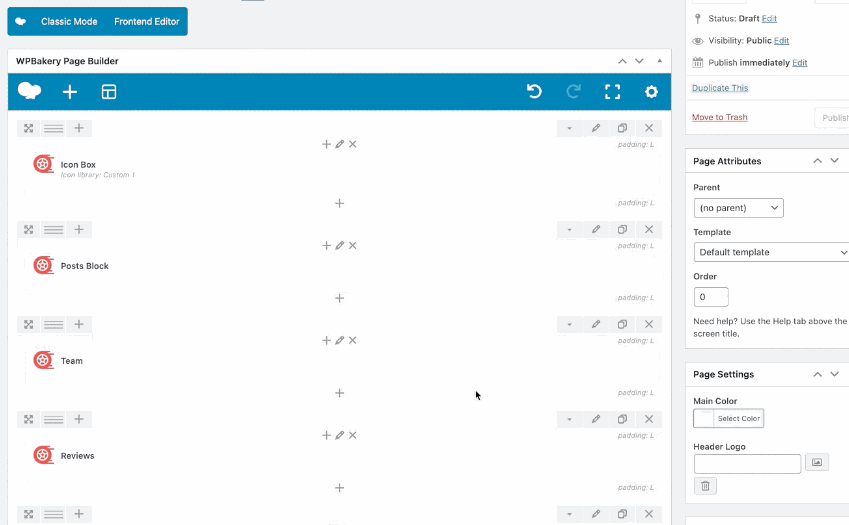Edit Icon Box row with pencil
Image resolution: width=849 pixels, height=525 pixels.
pyautogui.click(x=596, y=128)
